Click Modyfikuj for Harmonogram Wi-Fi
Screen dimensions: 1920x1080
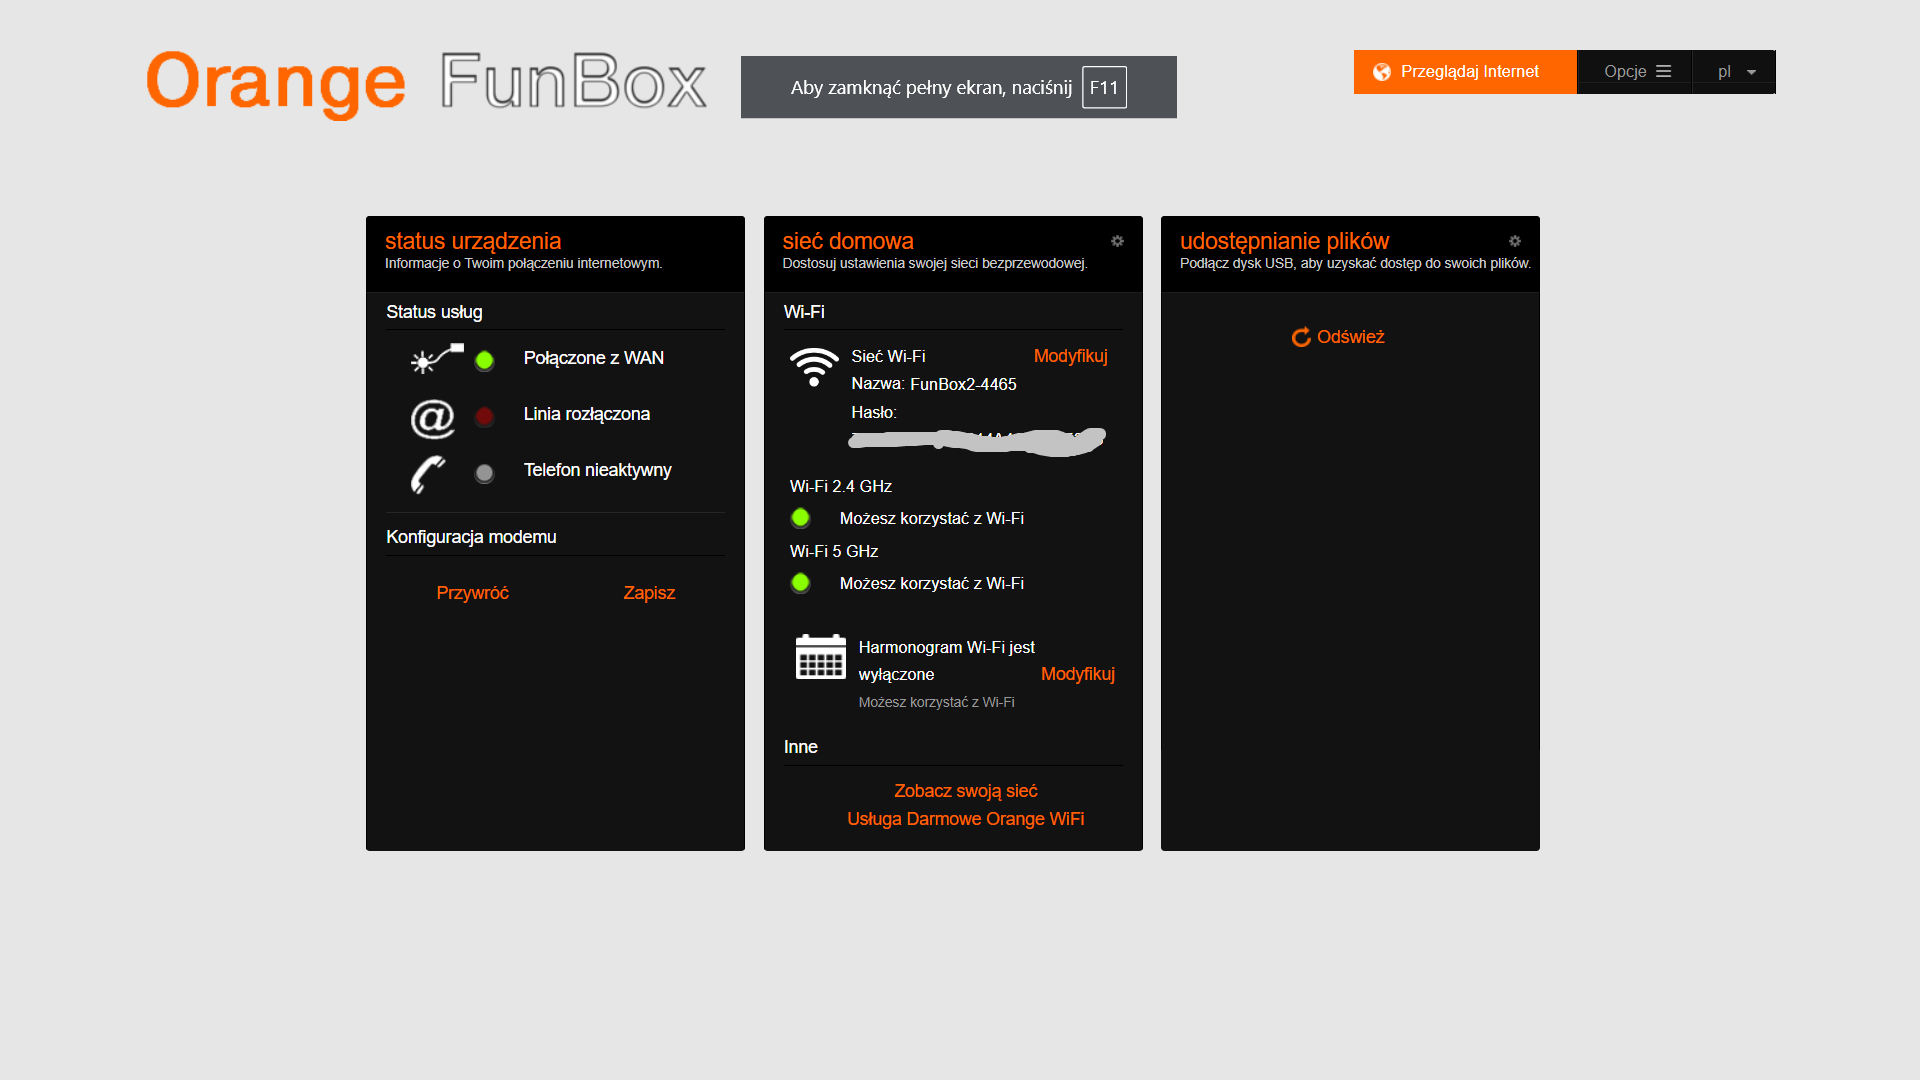coord(1077,674)
